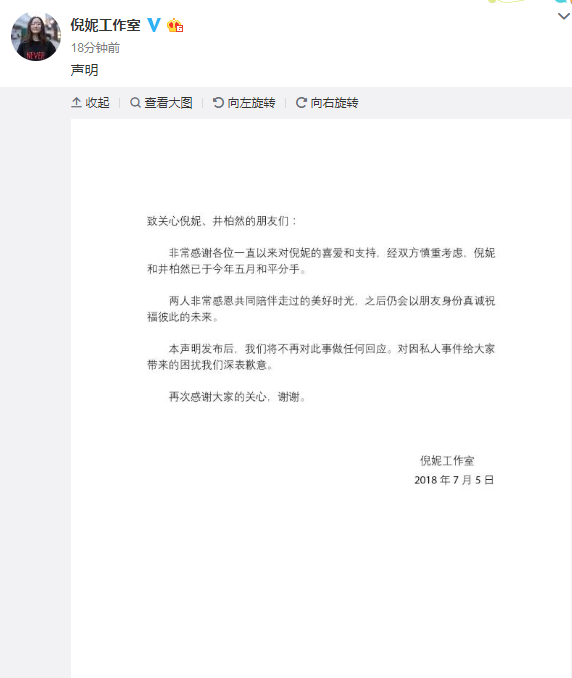Click the magnifier icon for large view
The image size is (572, 678).
coord(135,102)
